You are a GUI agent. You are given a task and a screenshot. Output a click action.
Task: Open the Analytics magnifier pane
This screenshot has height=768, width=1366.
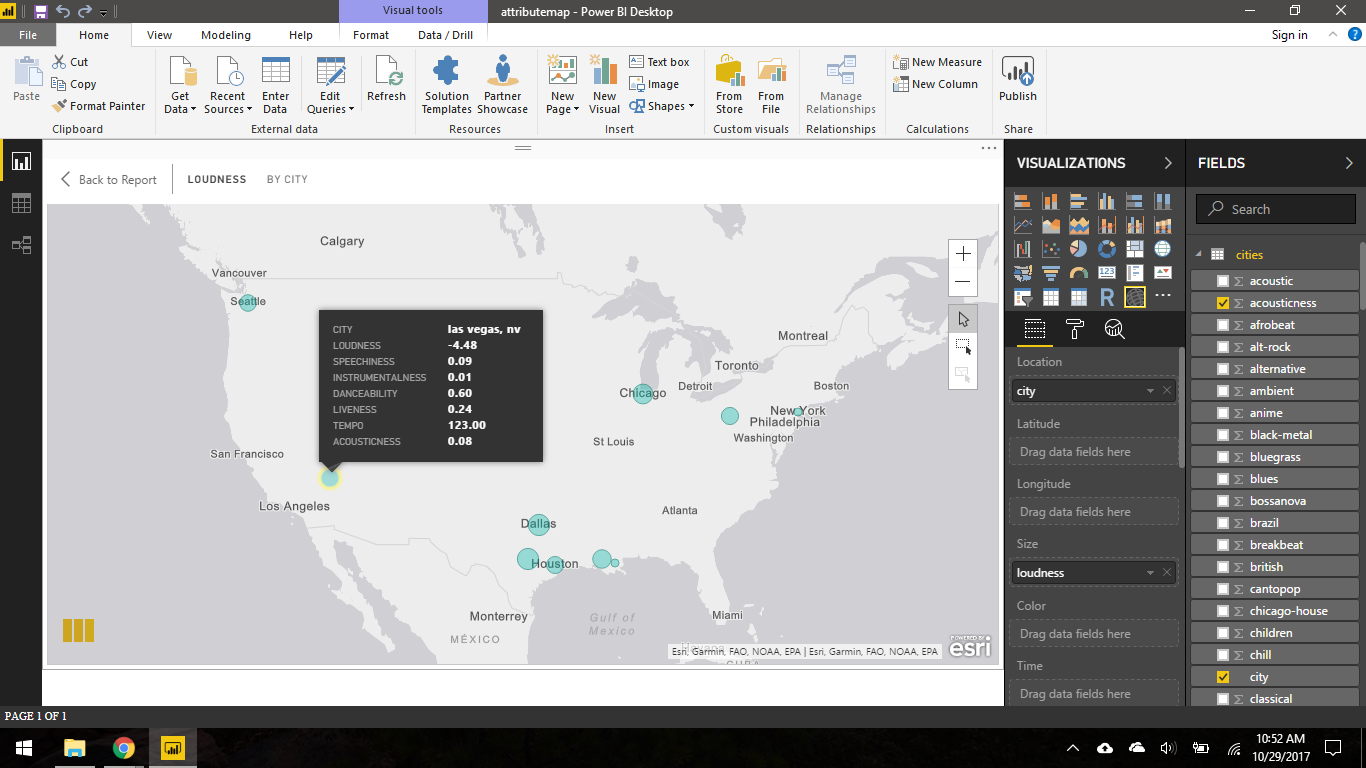pyautogui.click(x=1115, y=329)
